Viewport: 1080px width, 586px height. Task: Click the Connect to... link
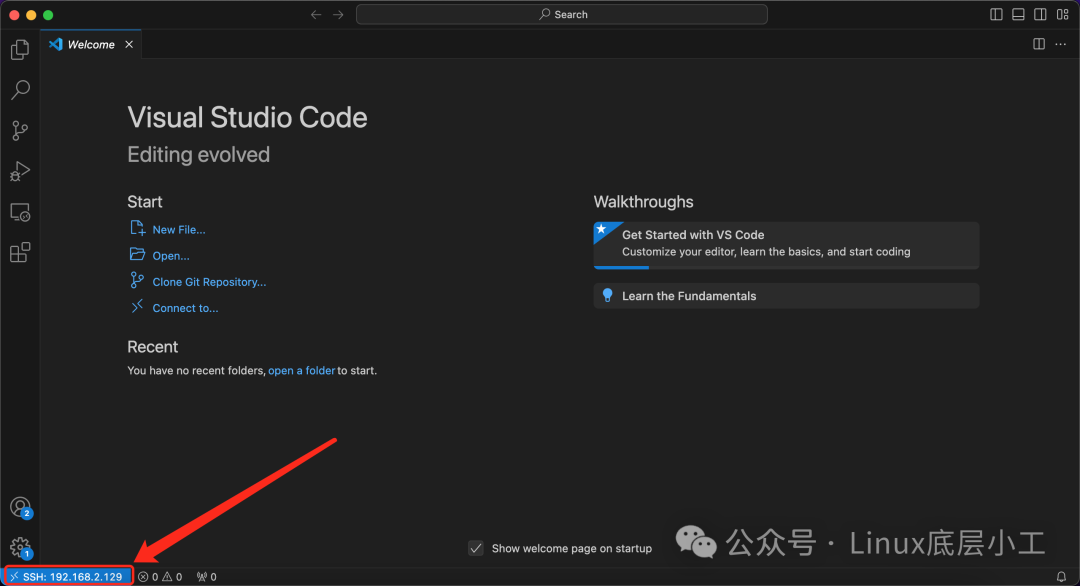185,308
